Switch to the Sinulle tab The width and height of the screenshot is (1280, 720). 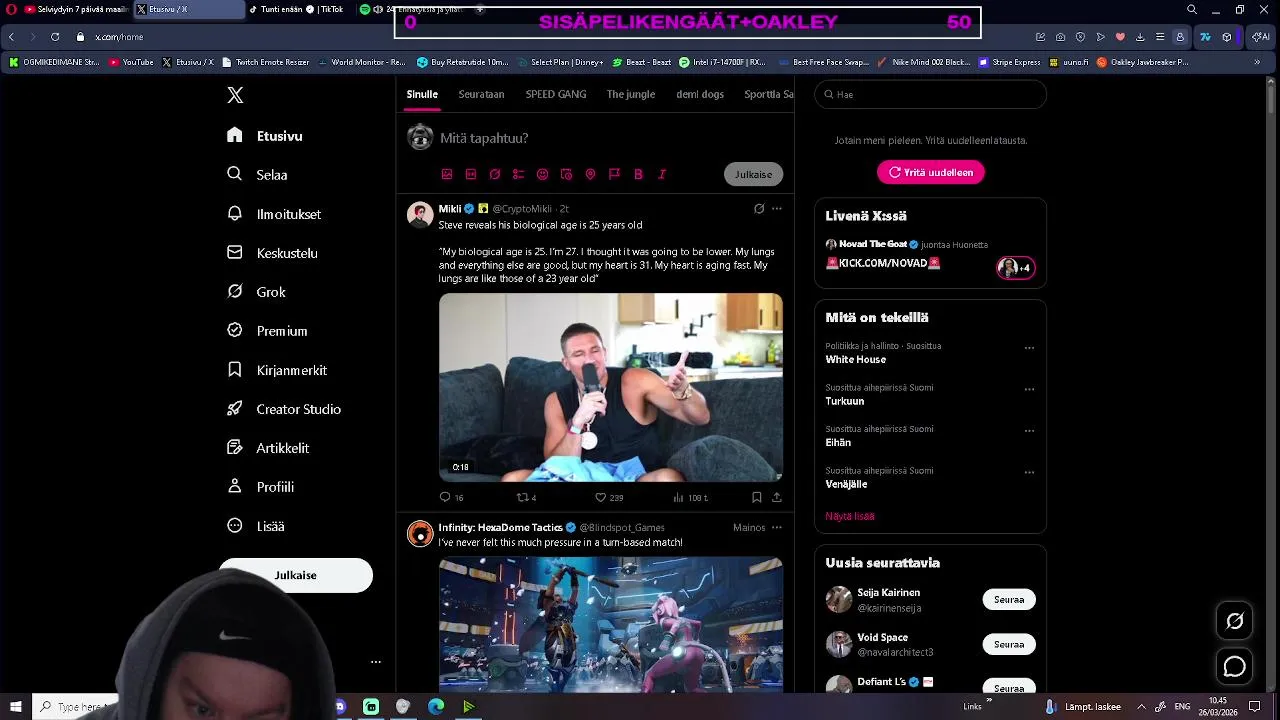click(x=422, y=94)
